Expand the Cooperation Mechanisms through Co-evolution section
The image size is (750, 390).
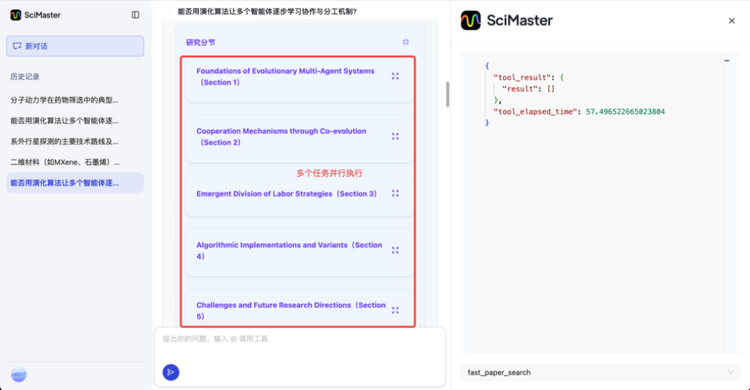[x=395, y=136]
